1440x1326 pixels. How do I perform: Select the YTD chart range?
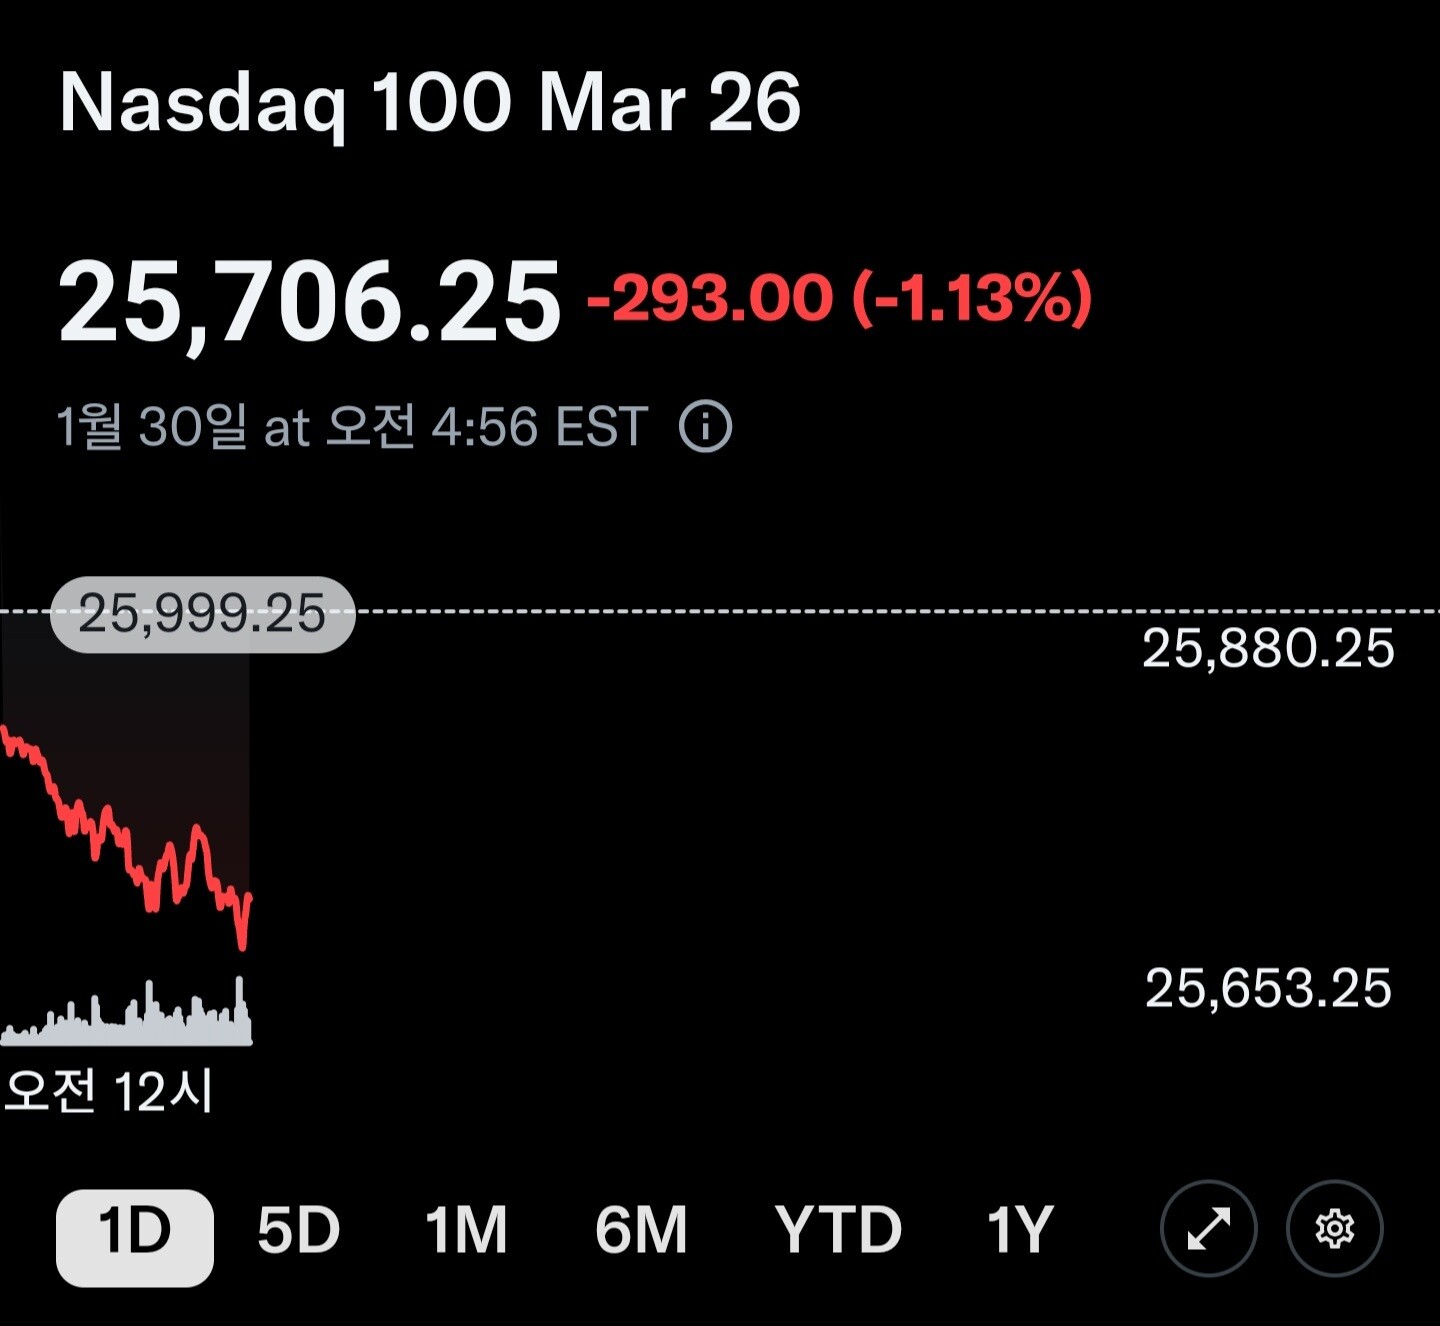pyautogui.click(x=838, y=1231)
